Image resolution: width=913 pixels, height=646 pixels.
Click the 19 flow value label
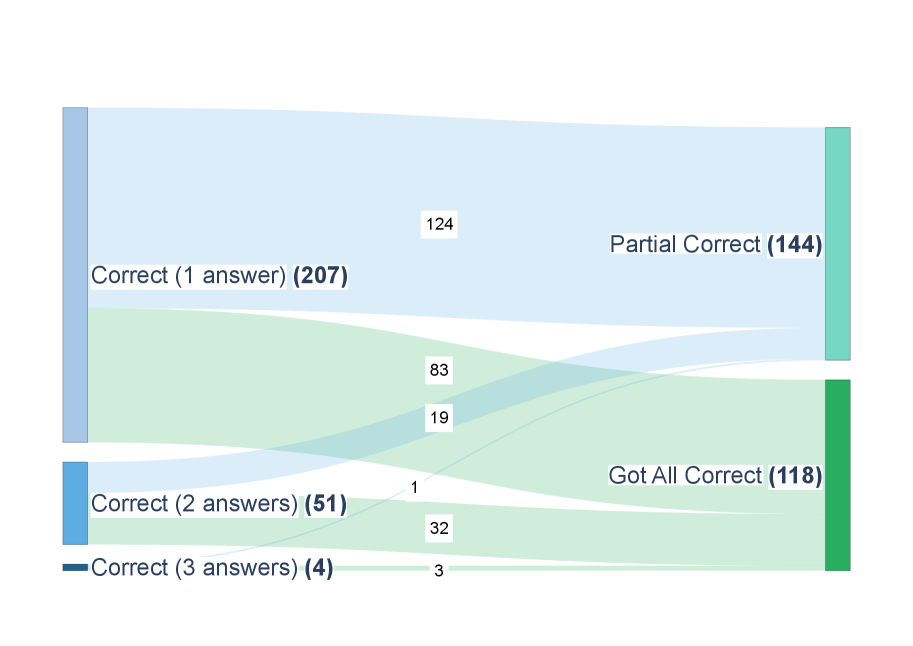tap(439, 418)
